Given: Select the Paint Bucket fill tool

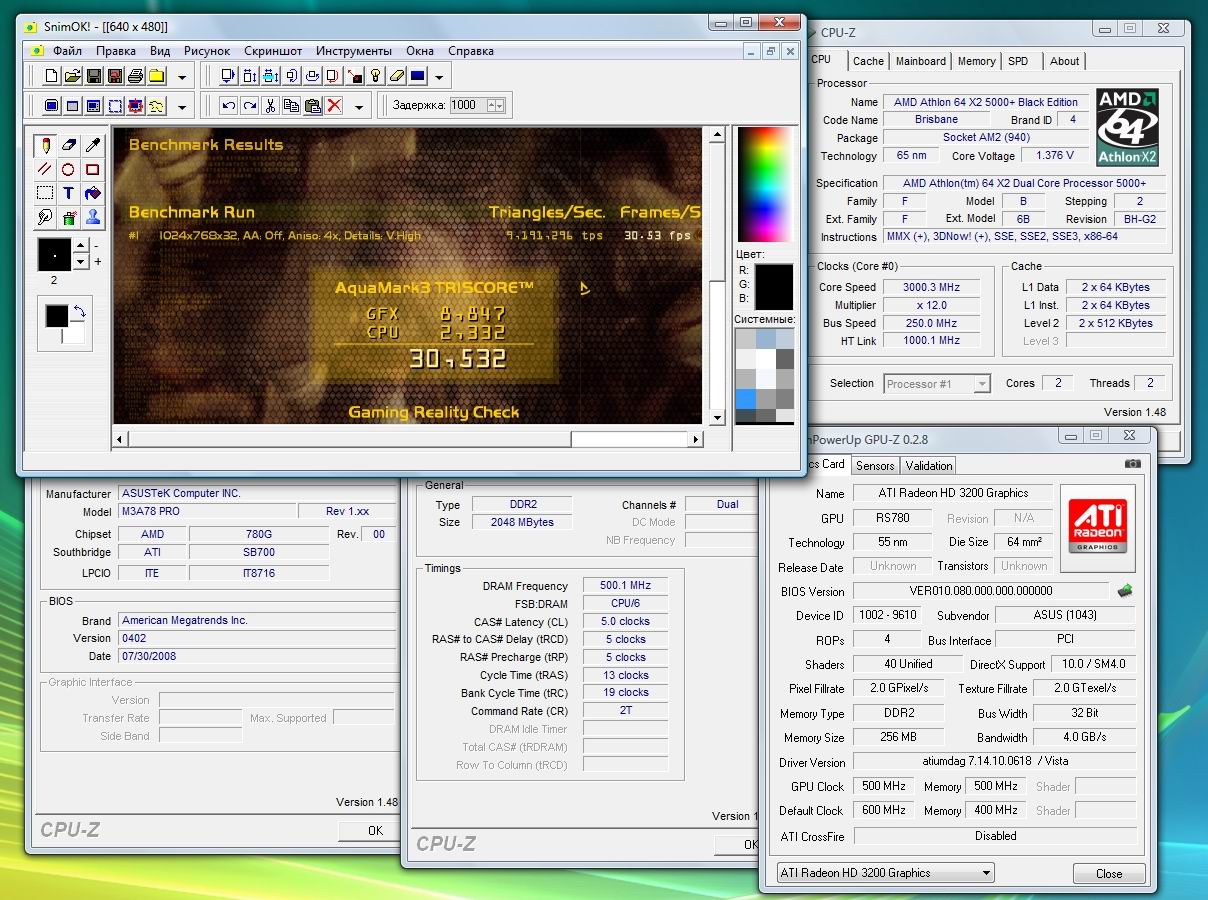Looking at the screenshot, I should click(92, 193).
